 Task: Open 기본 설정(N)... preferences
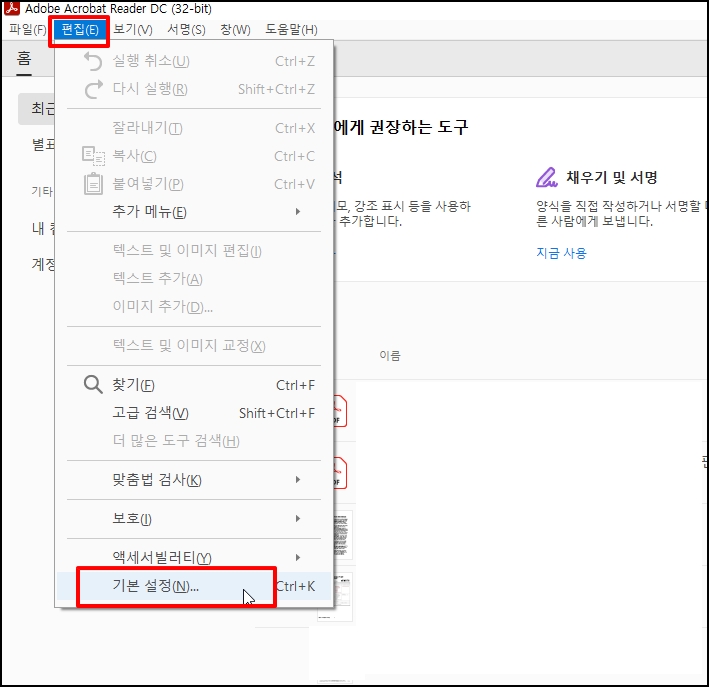coord(194,586)
